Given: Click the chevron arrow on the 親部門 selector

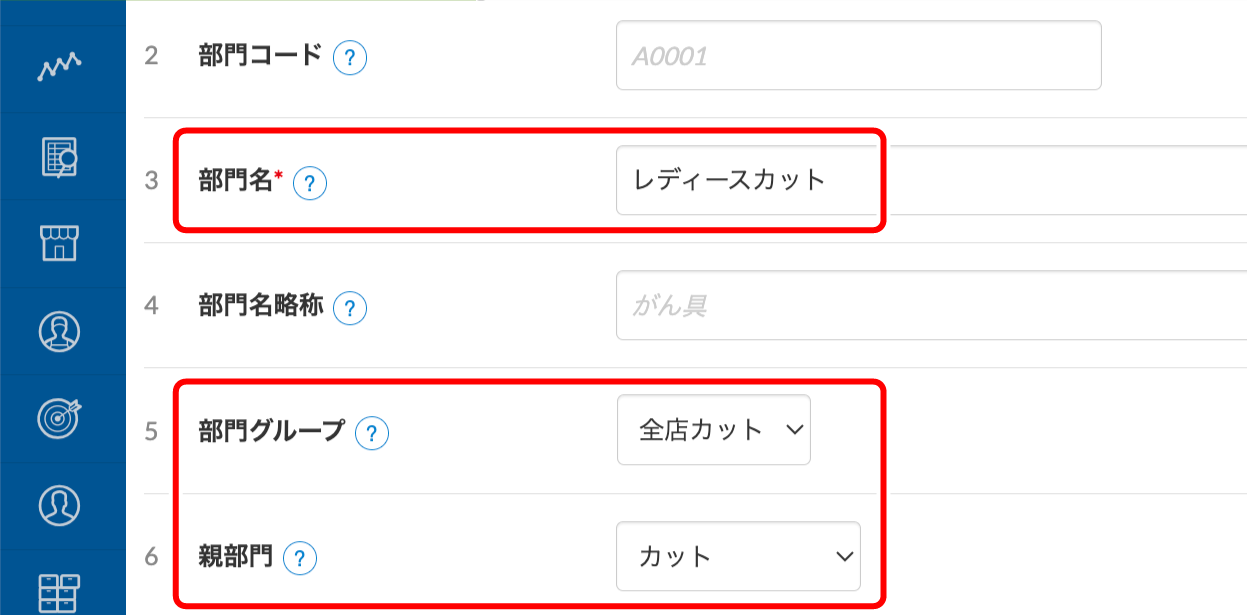Looking at the screenshot, I should coord(843,556).
